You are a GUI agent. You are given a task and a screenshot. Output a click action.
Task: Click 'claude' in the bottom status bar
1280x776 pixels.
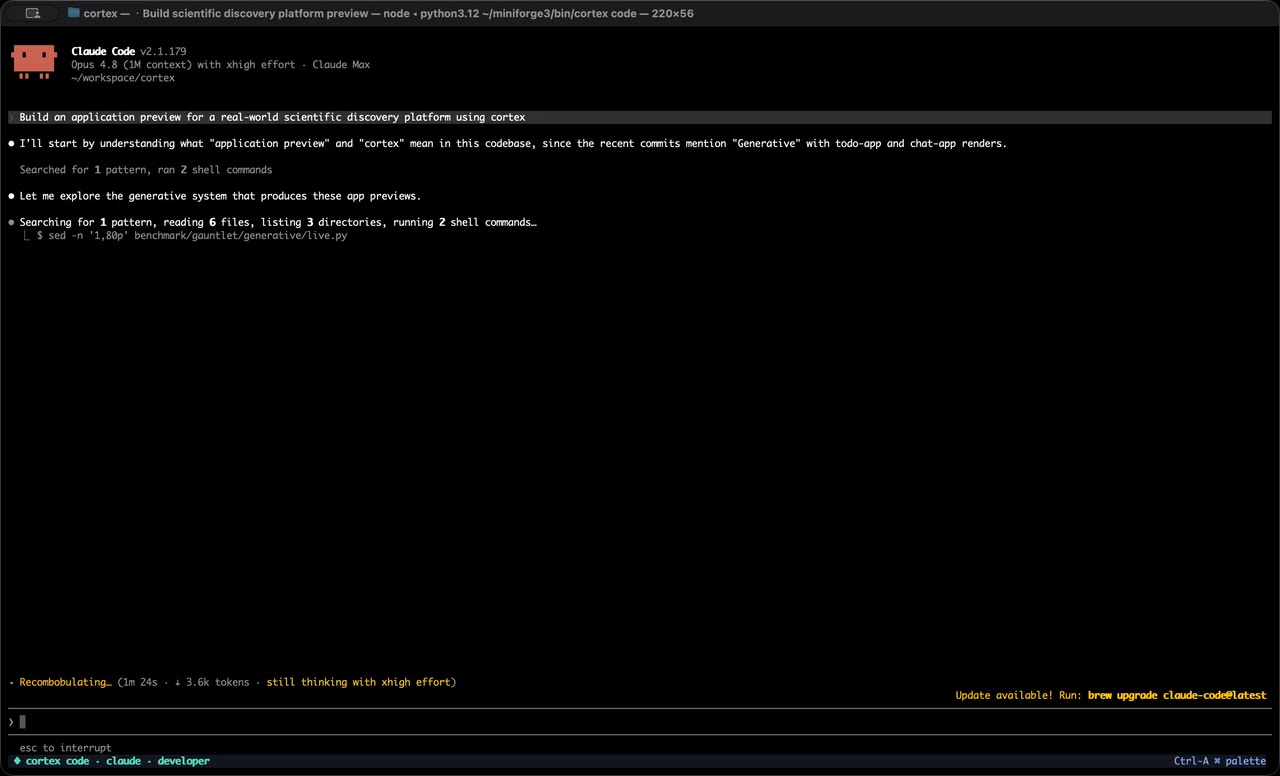pos(123,761)
